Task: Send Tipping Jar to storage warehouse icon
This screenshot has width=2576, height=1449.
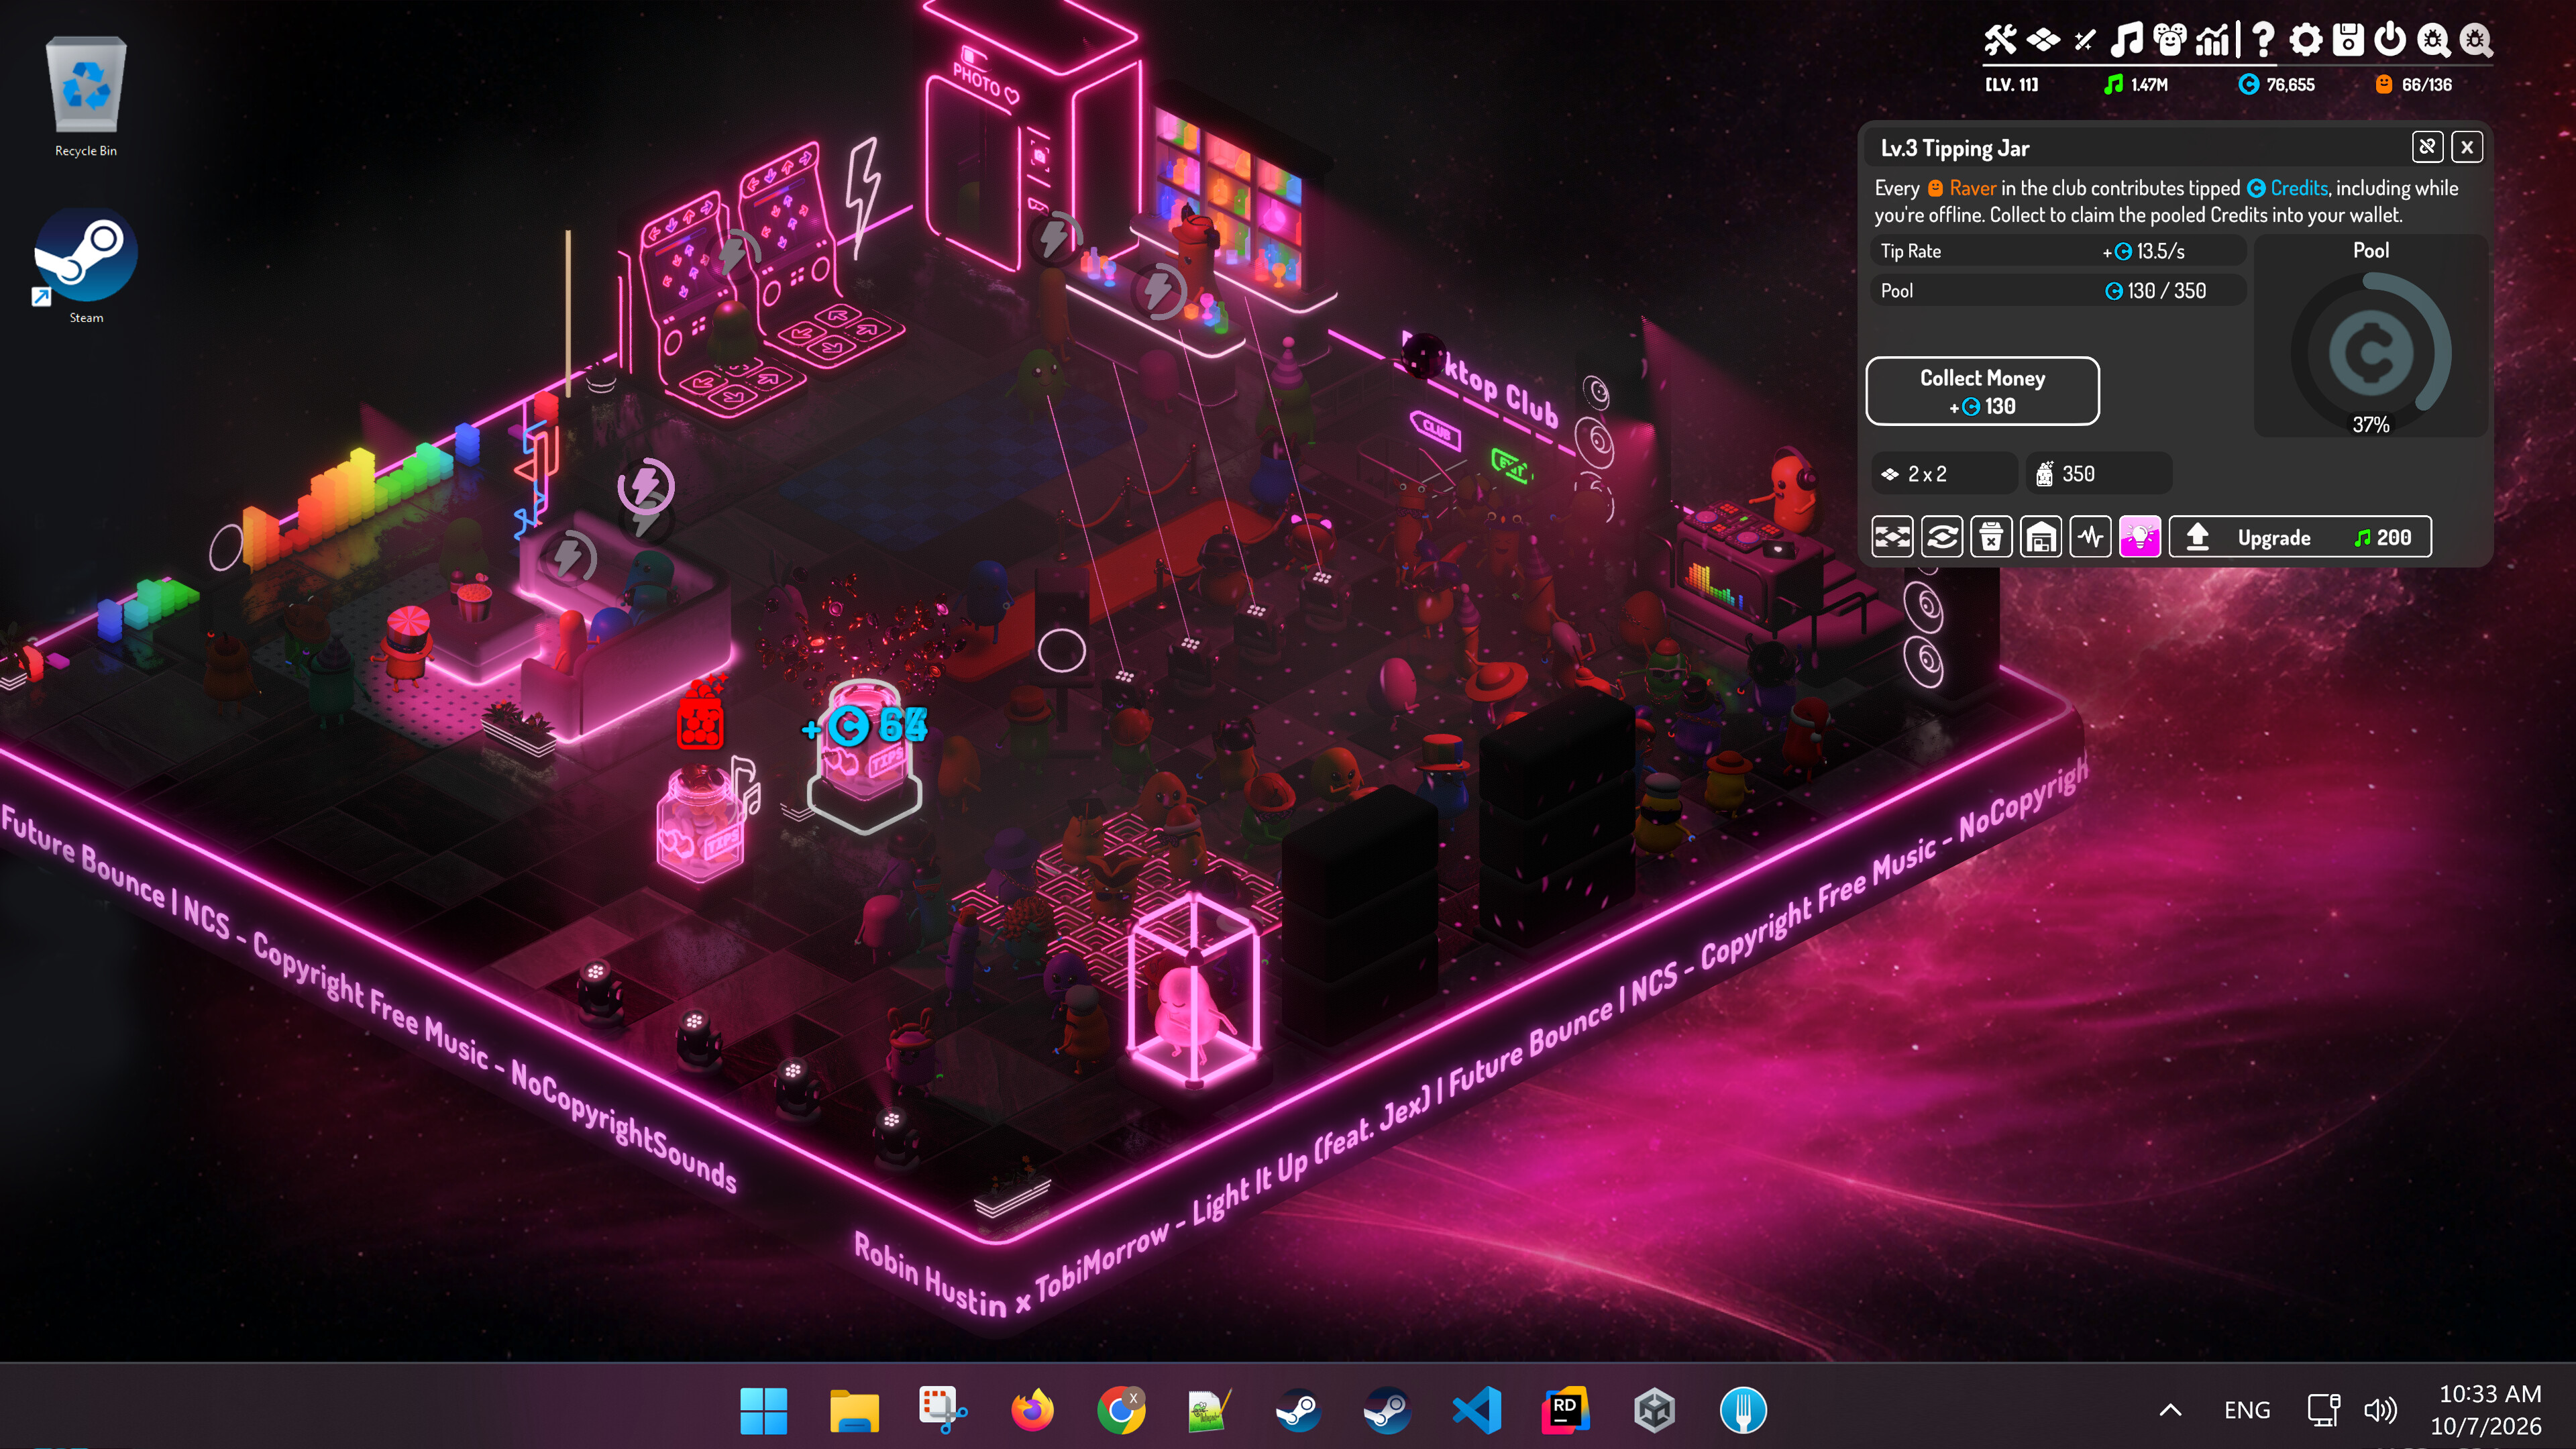Action: (2041, 537)
